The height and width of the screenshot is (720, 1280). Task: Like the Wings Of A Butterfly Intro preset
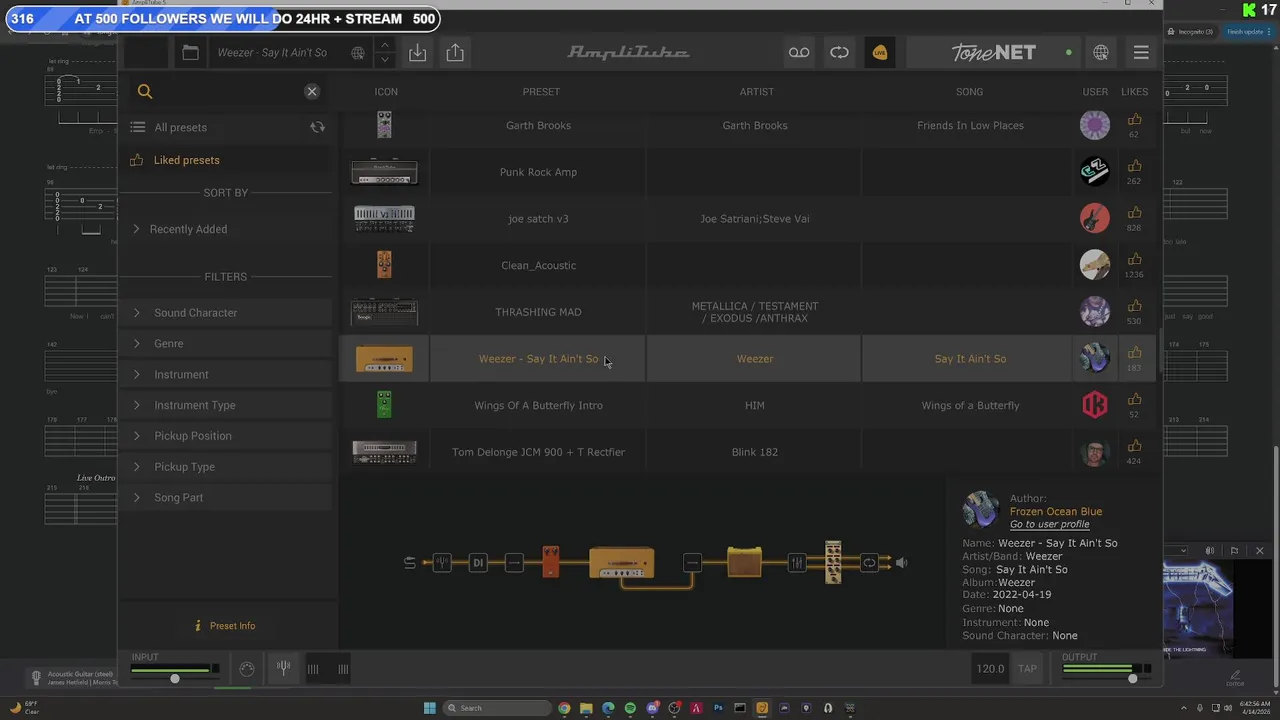coord(1134,400)
